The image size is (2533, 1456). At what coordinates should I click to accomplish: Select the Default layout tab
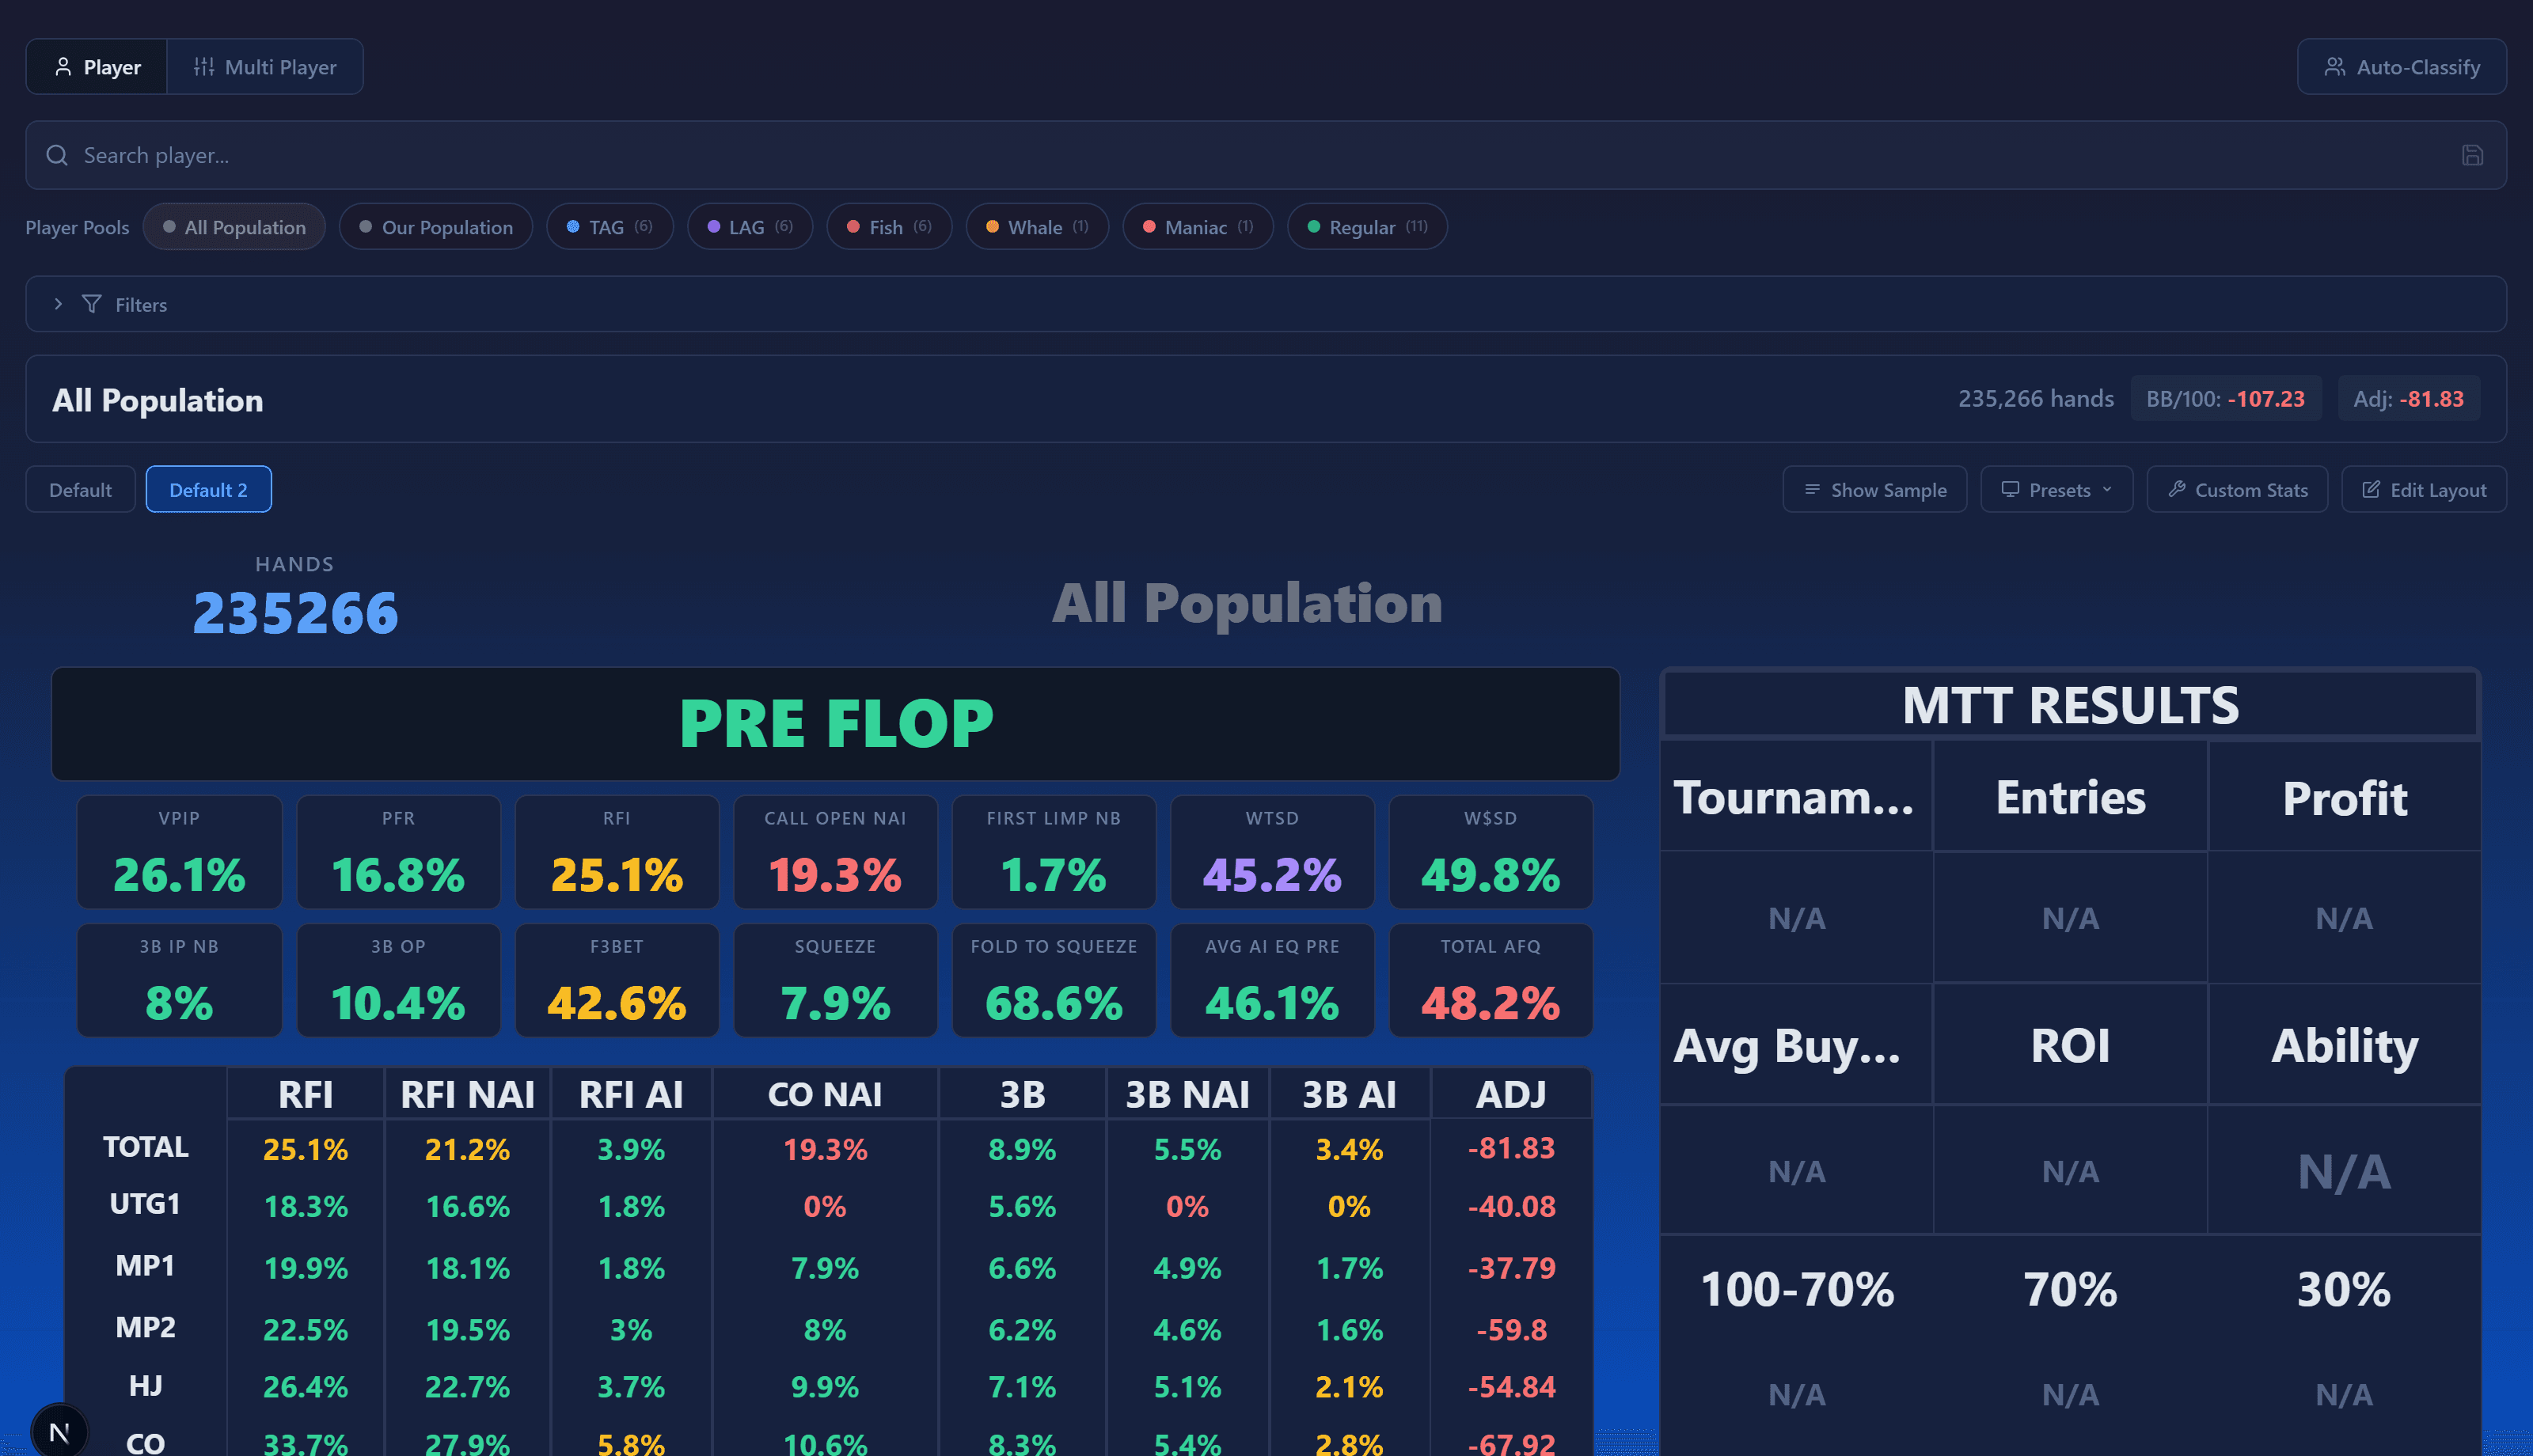80,489
